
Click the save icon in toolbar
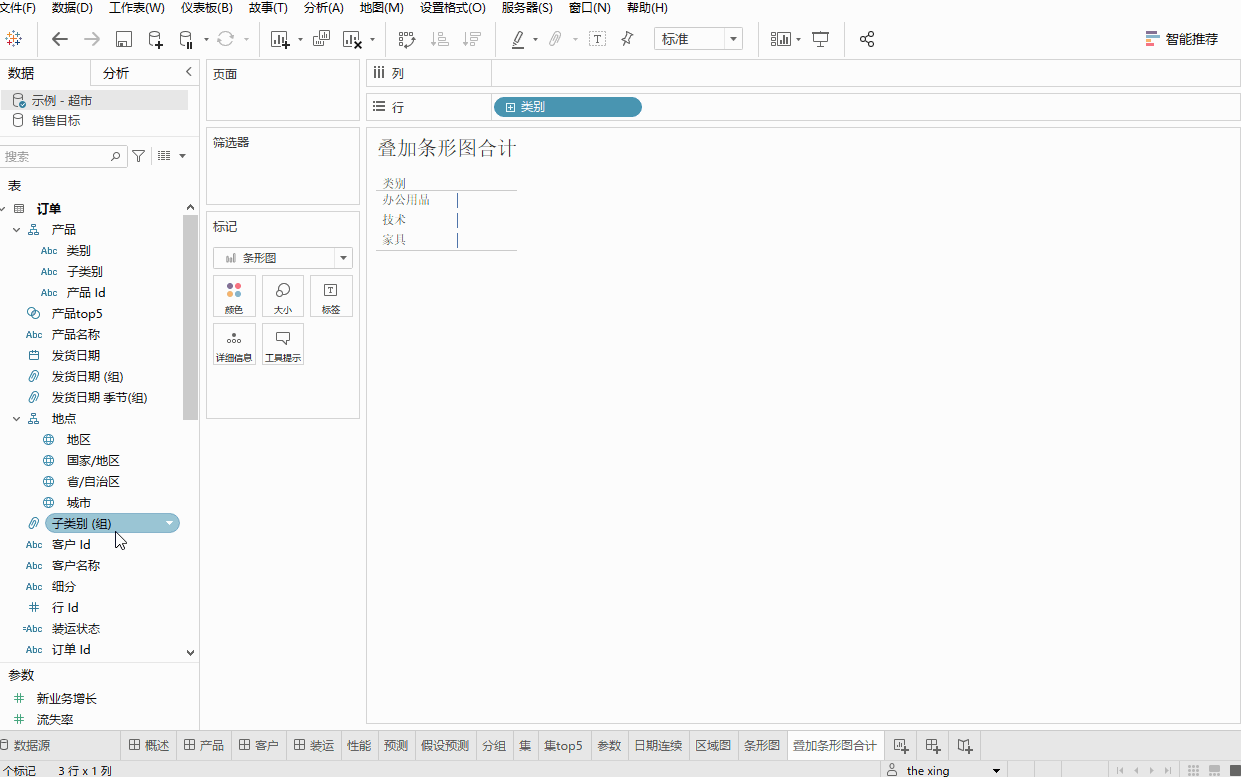pos(124,39)
